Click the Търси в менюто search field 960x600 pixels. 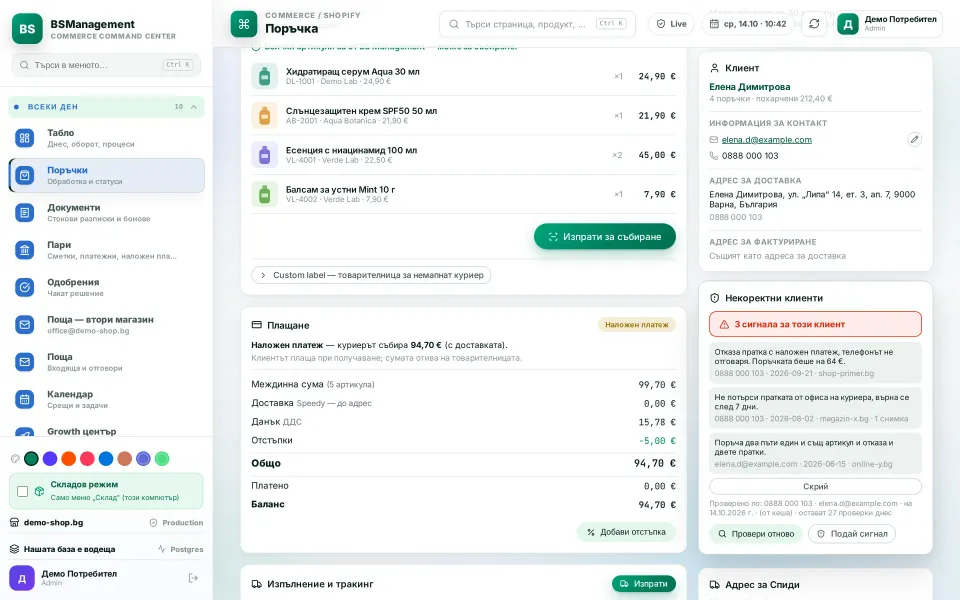coord(107,65)
